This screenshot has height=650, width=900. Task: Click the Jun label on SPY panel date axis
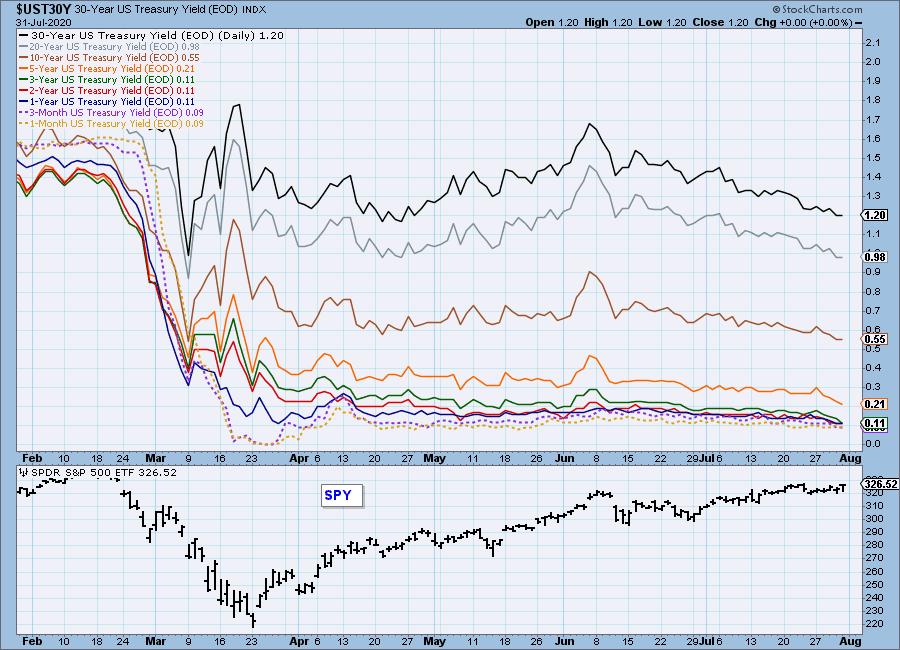[565, 641]
